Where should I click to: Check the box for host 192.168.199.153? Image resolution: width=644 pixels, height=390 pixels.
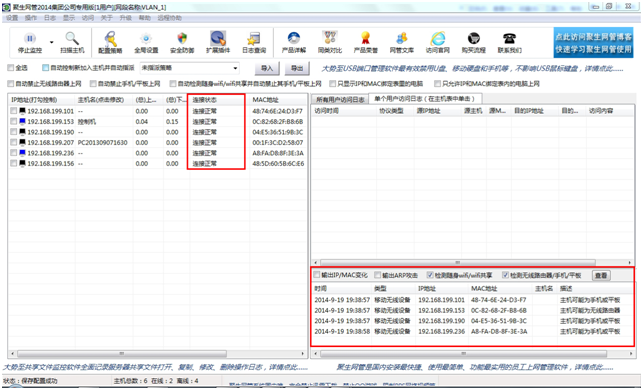point(14,122)
